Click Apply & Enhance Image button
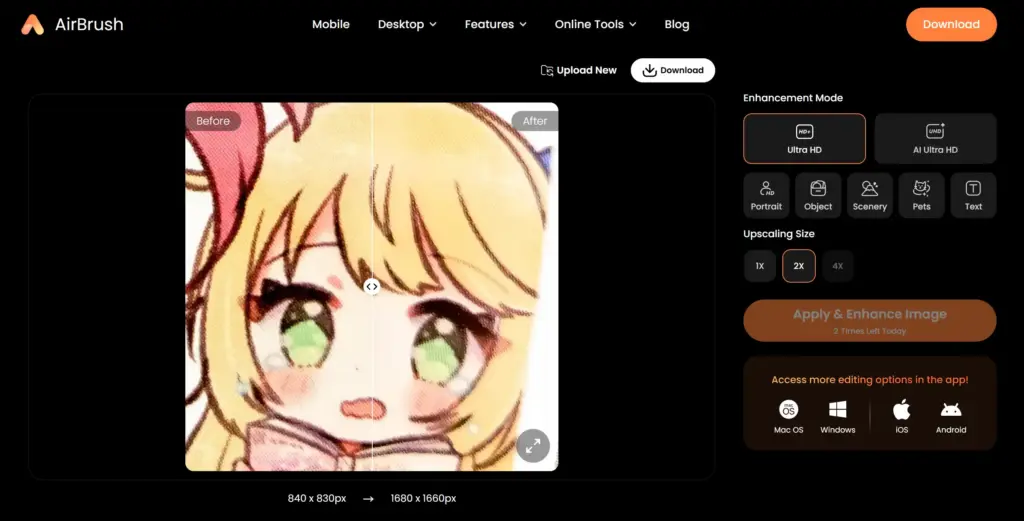1024x521 pixels. click(869, 321)
